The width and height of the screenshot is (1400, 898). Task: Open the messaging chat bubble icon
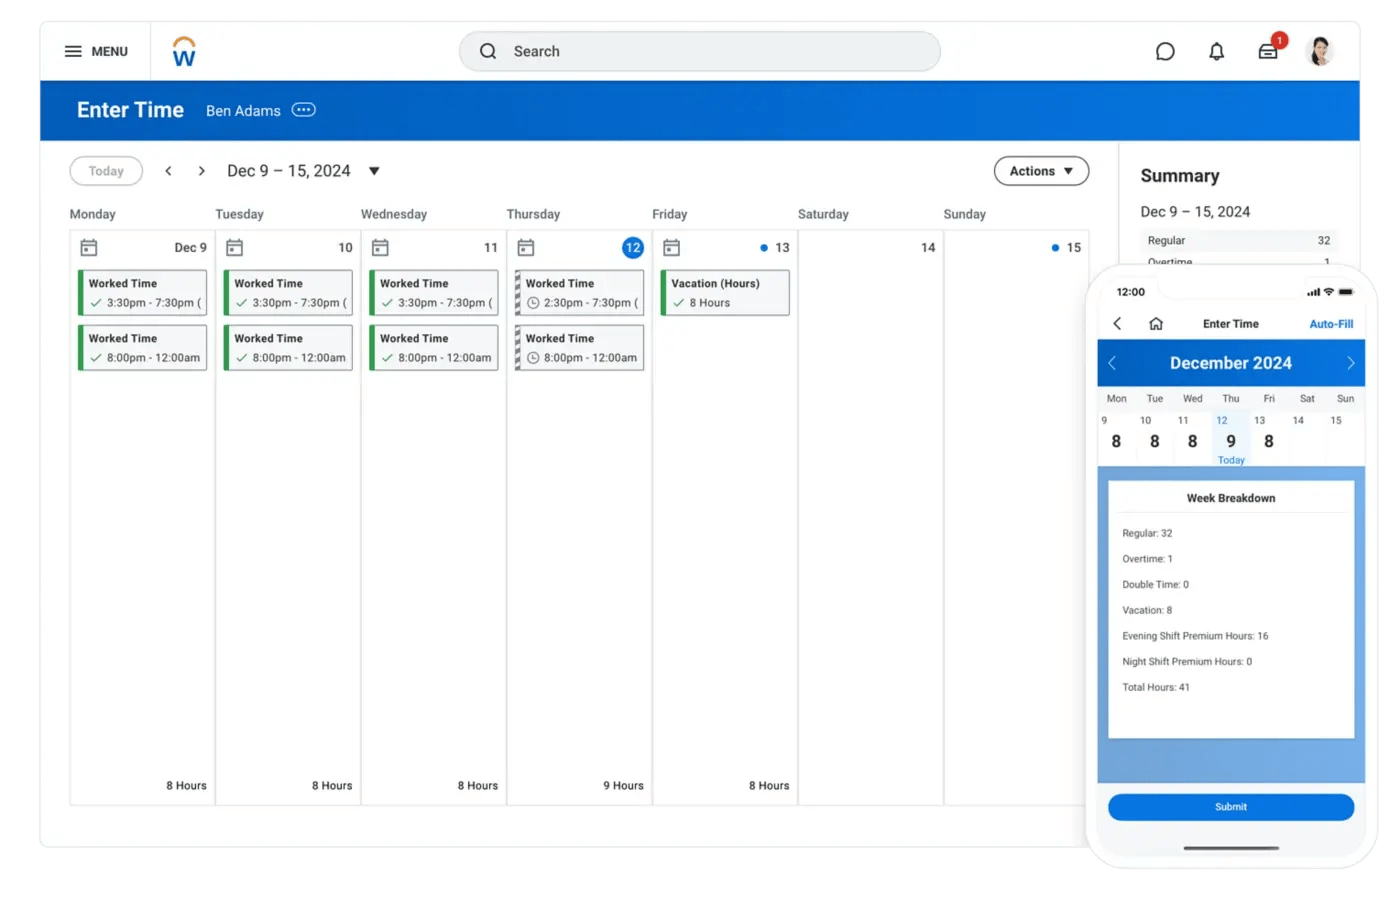coord(1165,51)
